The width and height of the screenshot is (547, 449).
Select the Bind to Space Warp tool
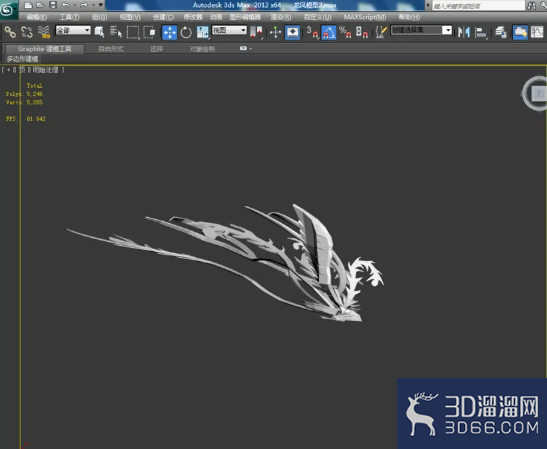tap(44, 32)
